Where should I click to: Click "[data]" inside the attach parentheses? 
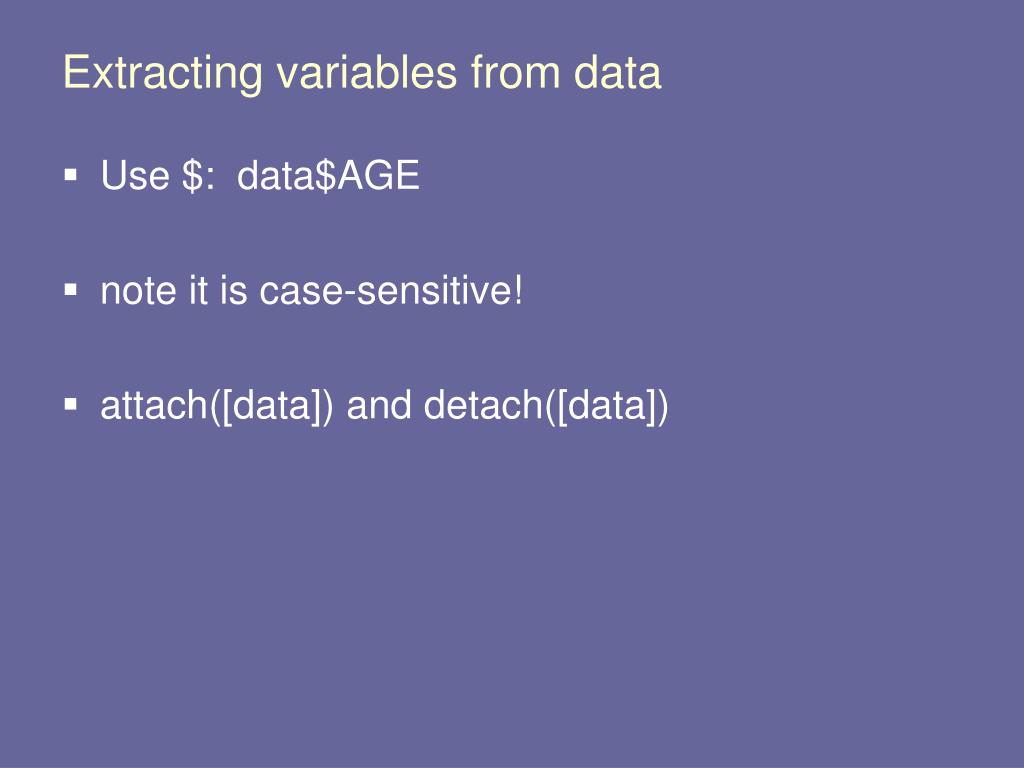pos(270,406)
